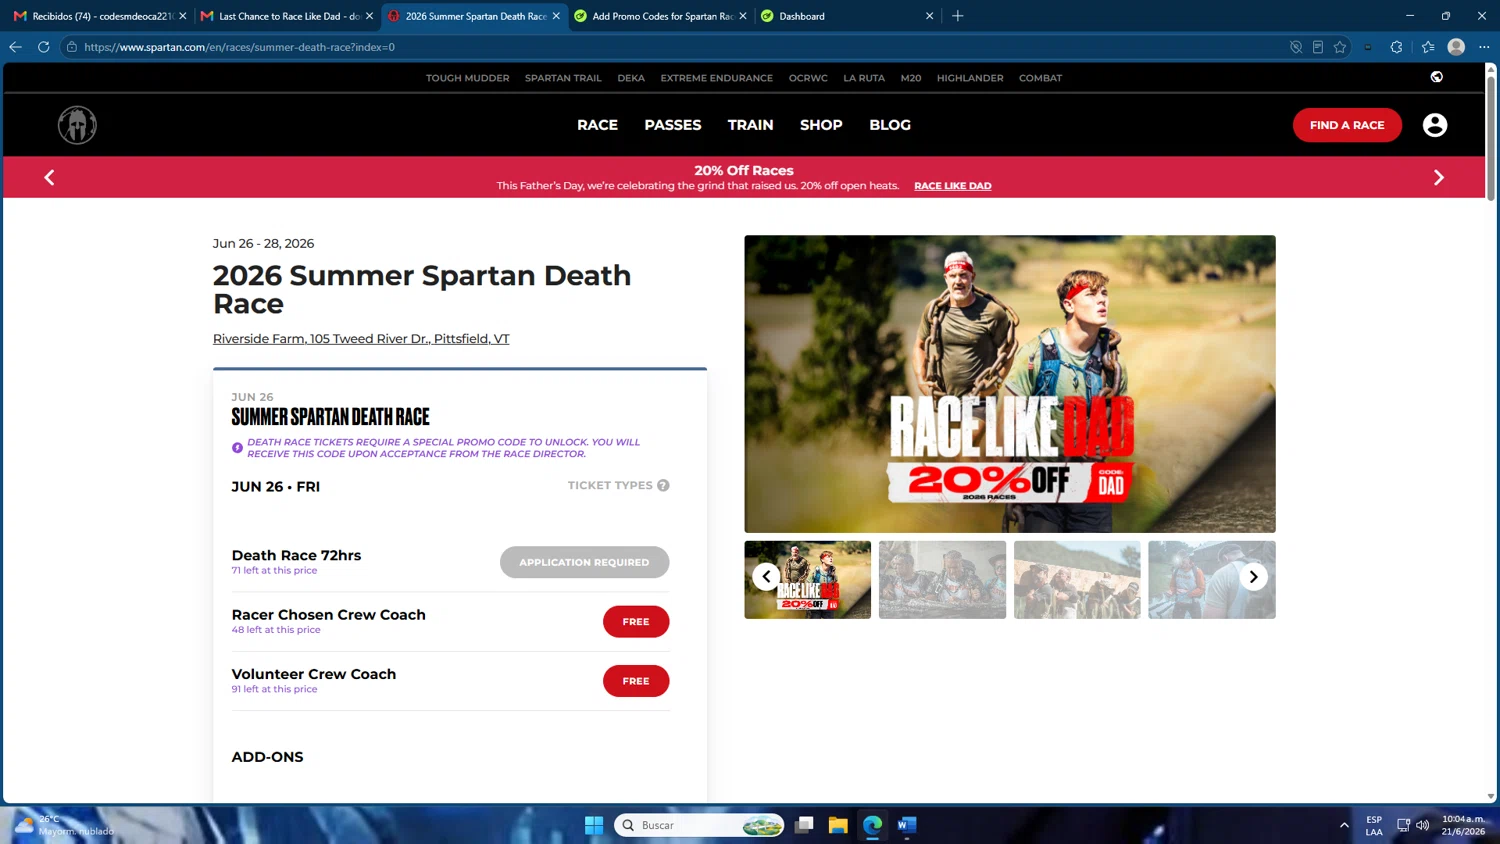Click the TICKET TYPES label

pyautogui.click(x=610, y=485)
